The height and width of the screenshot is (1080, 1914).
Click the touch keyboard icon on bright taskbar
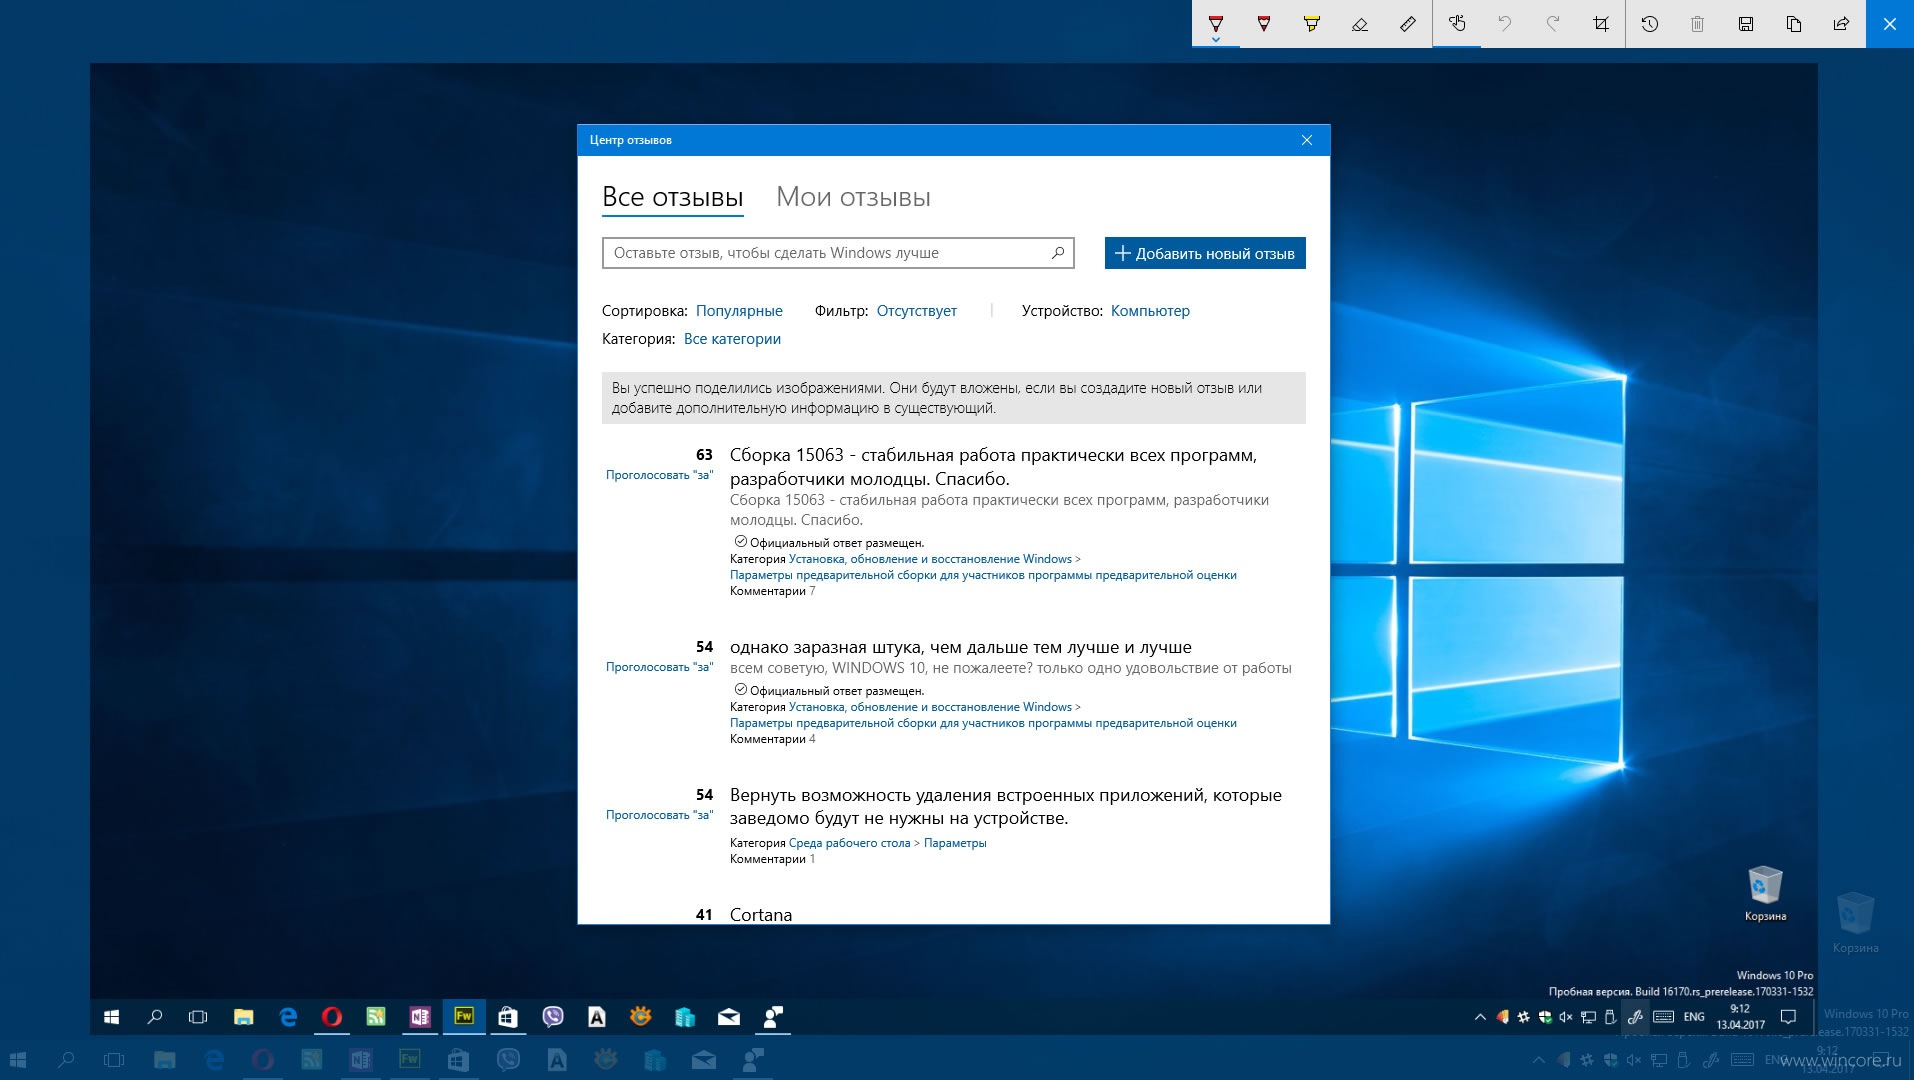(x=1664, y=1017)
